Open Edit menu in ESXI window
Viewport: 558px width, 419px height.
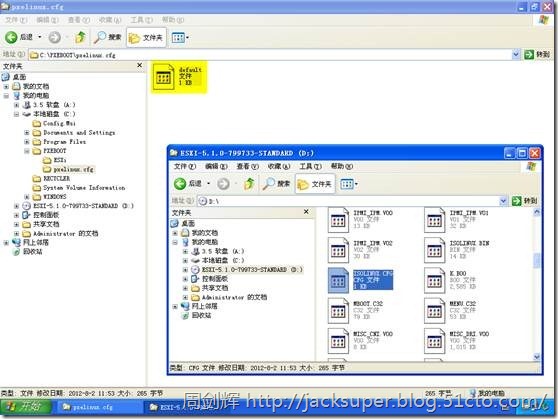coord(216,166)
